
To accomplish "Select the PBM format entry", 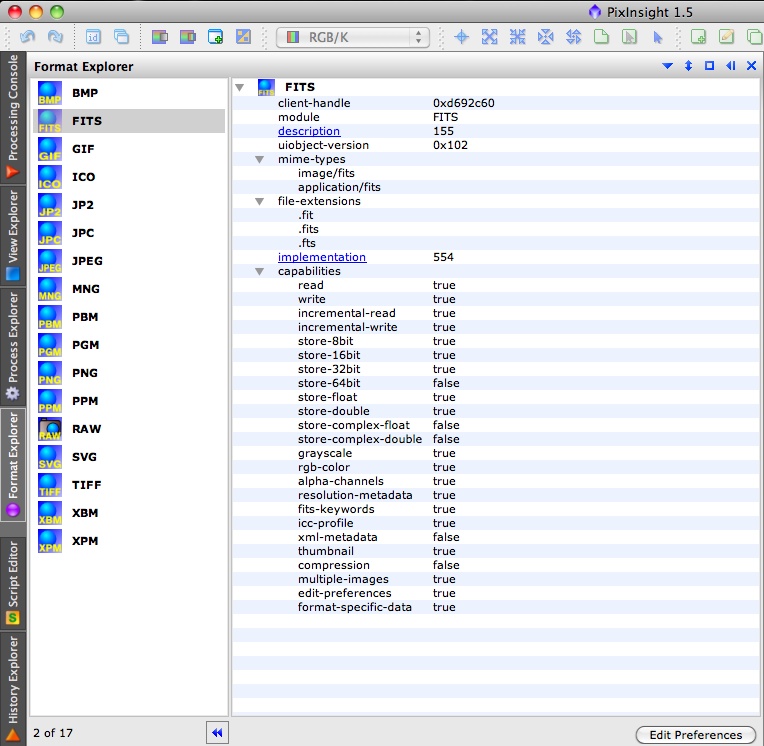I will (x=129, y=317).
